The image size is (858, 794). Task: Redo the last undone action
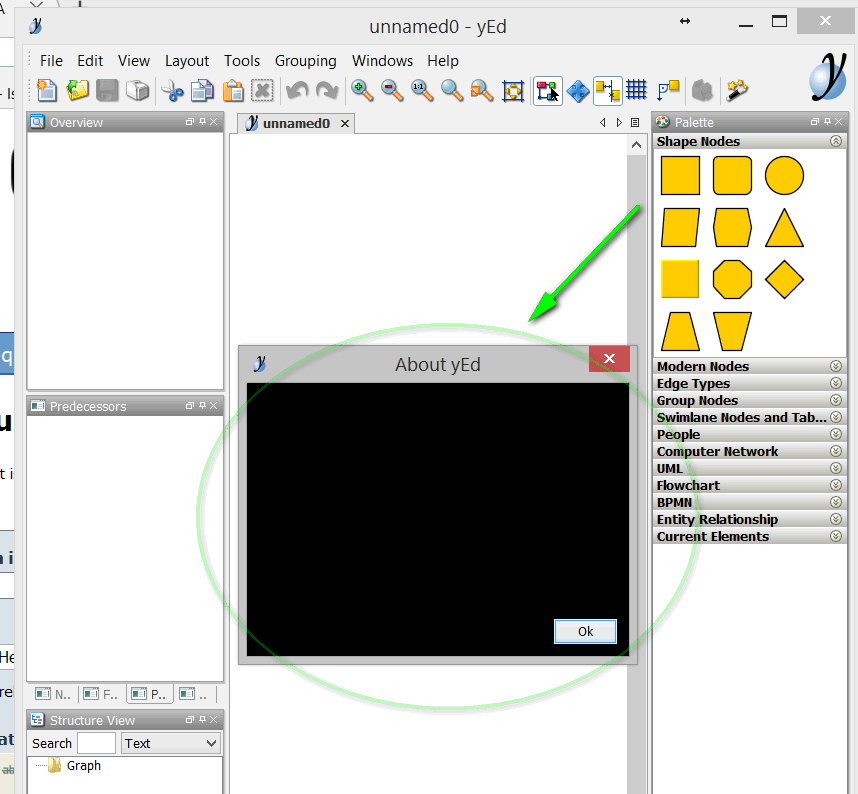(x=327, y=90)
